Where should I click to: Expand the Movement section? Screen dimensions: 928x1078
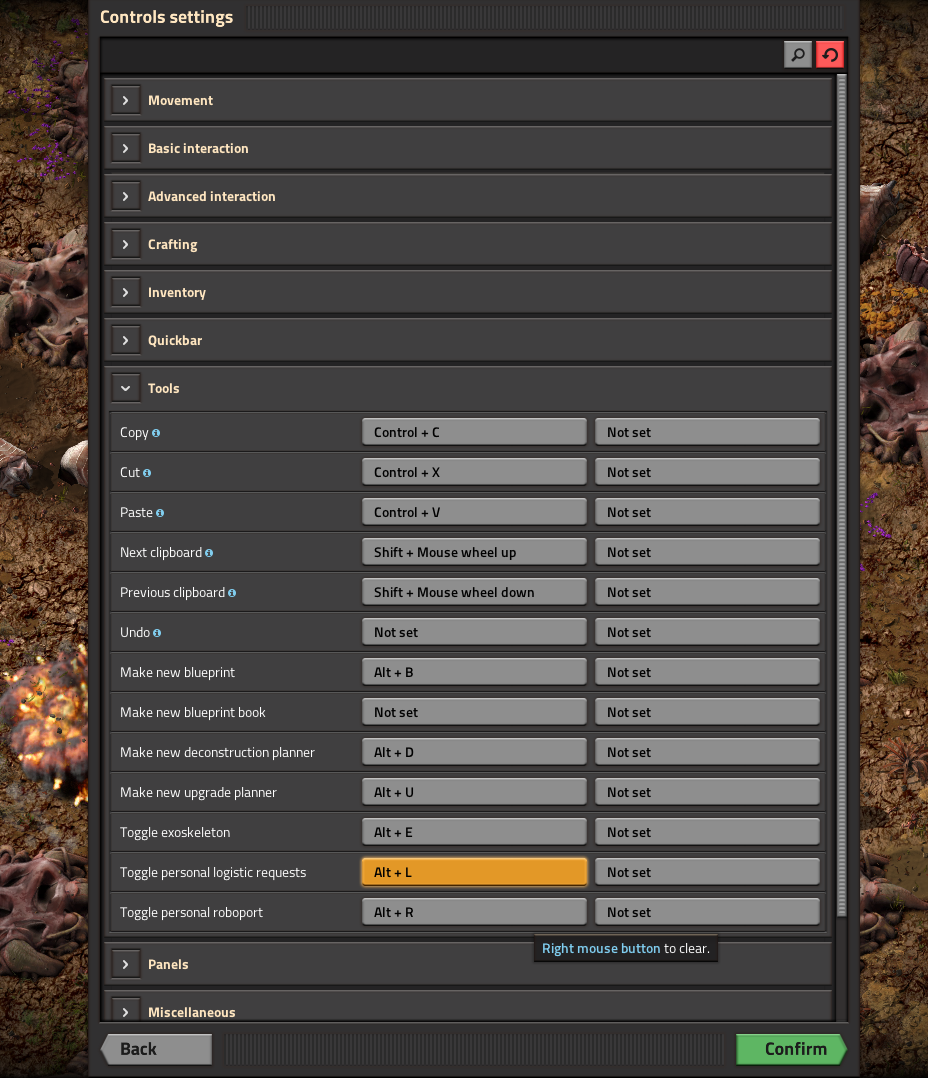125,100
